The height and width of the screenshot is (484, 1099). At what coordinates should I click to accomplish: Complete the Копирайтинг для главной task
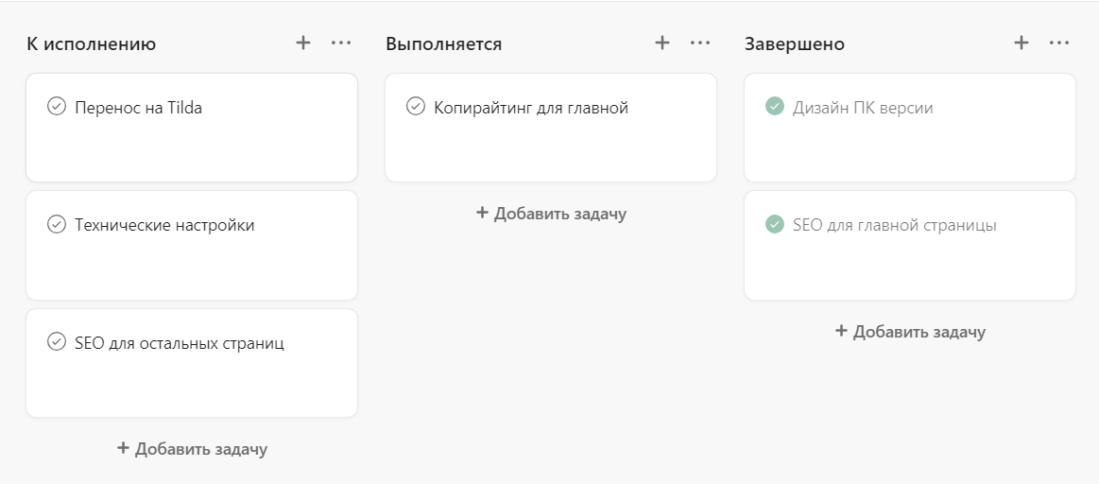(x=415, y=107)
